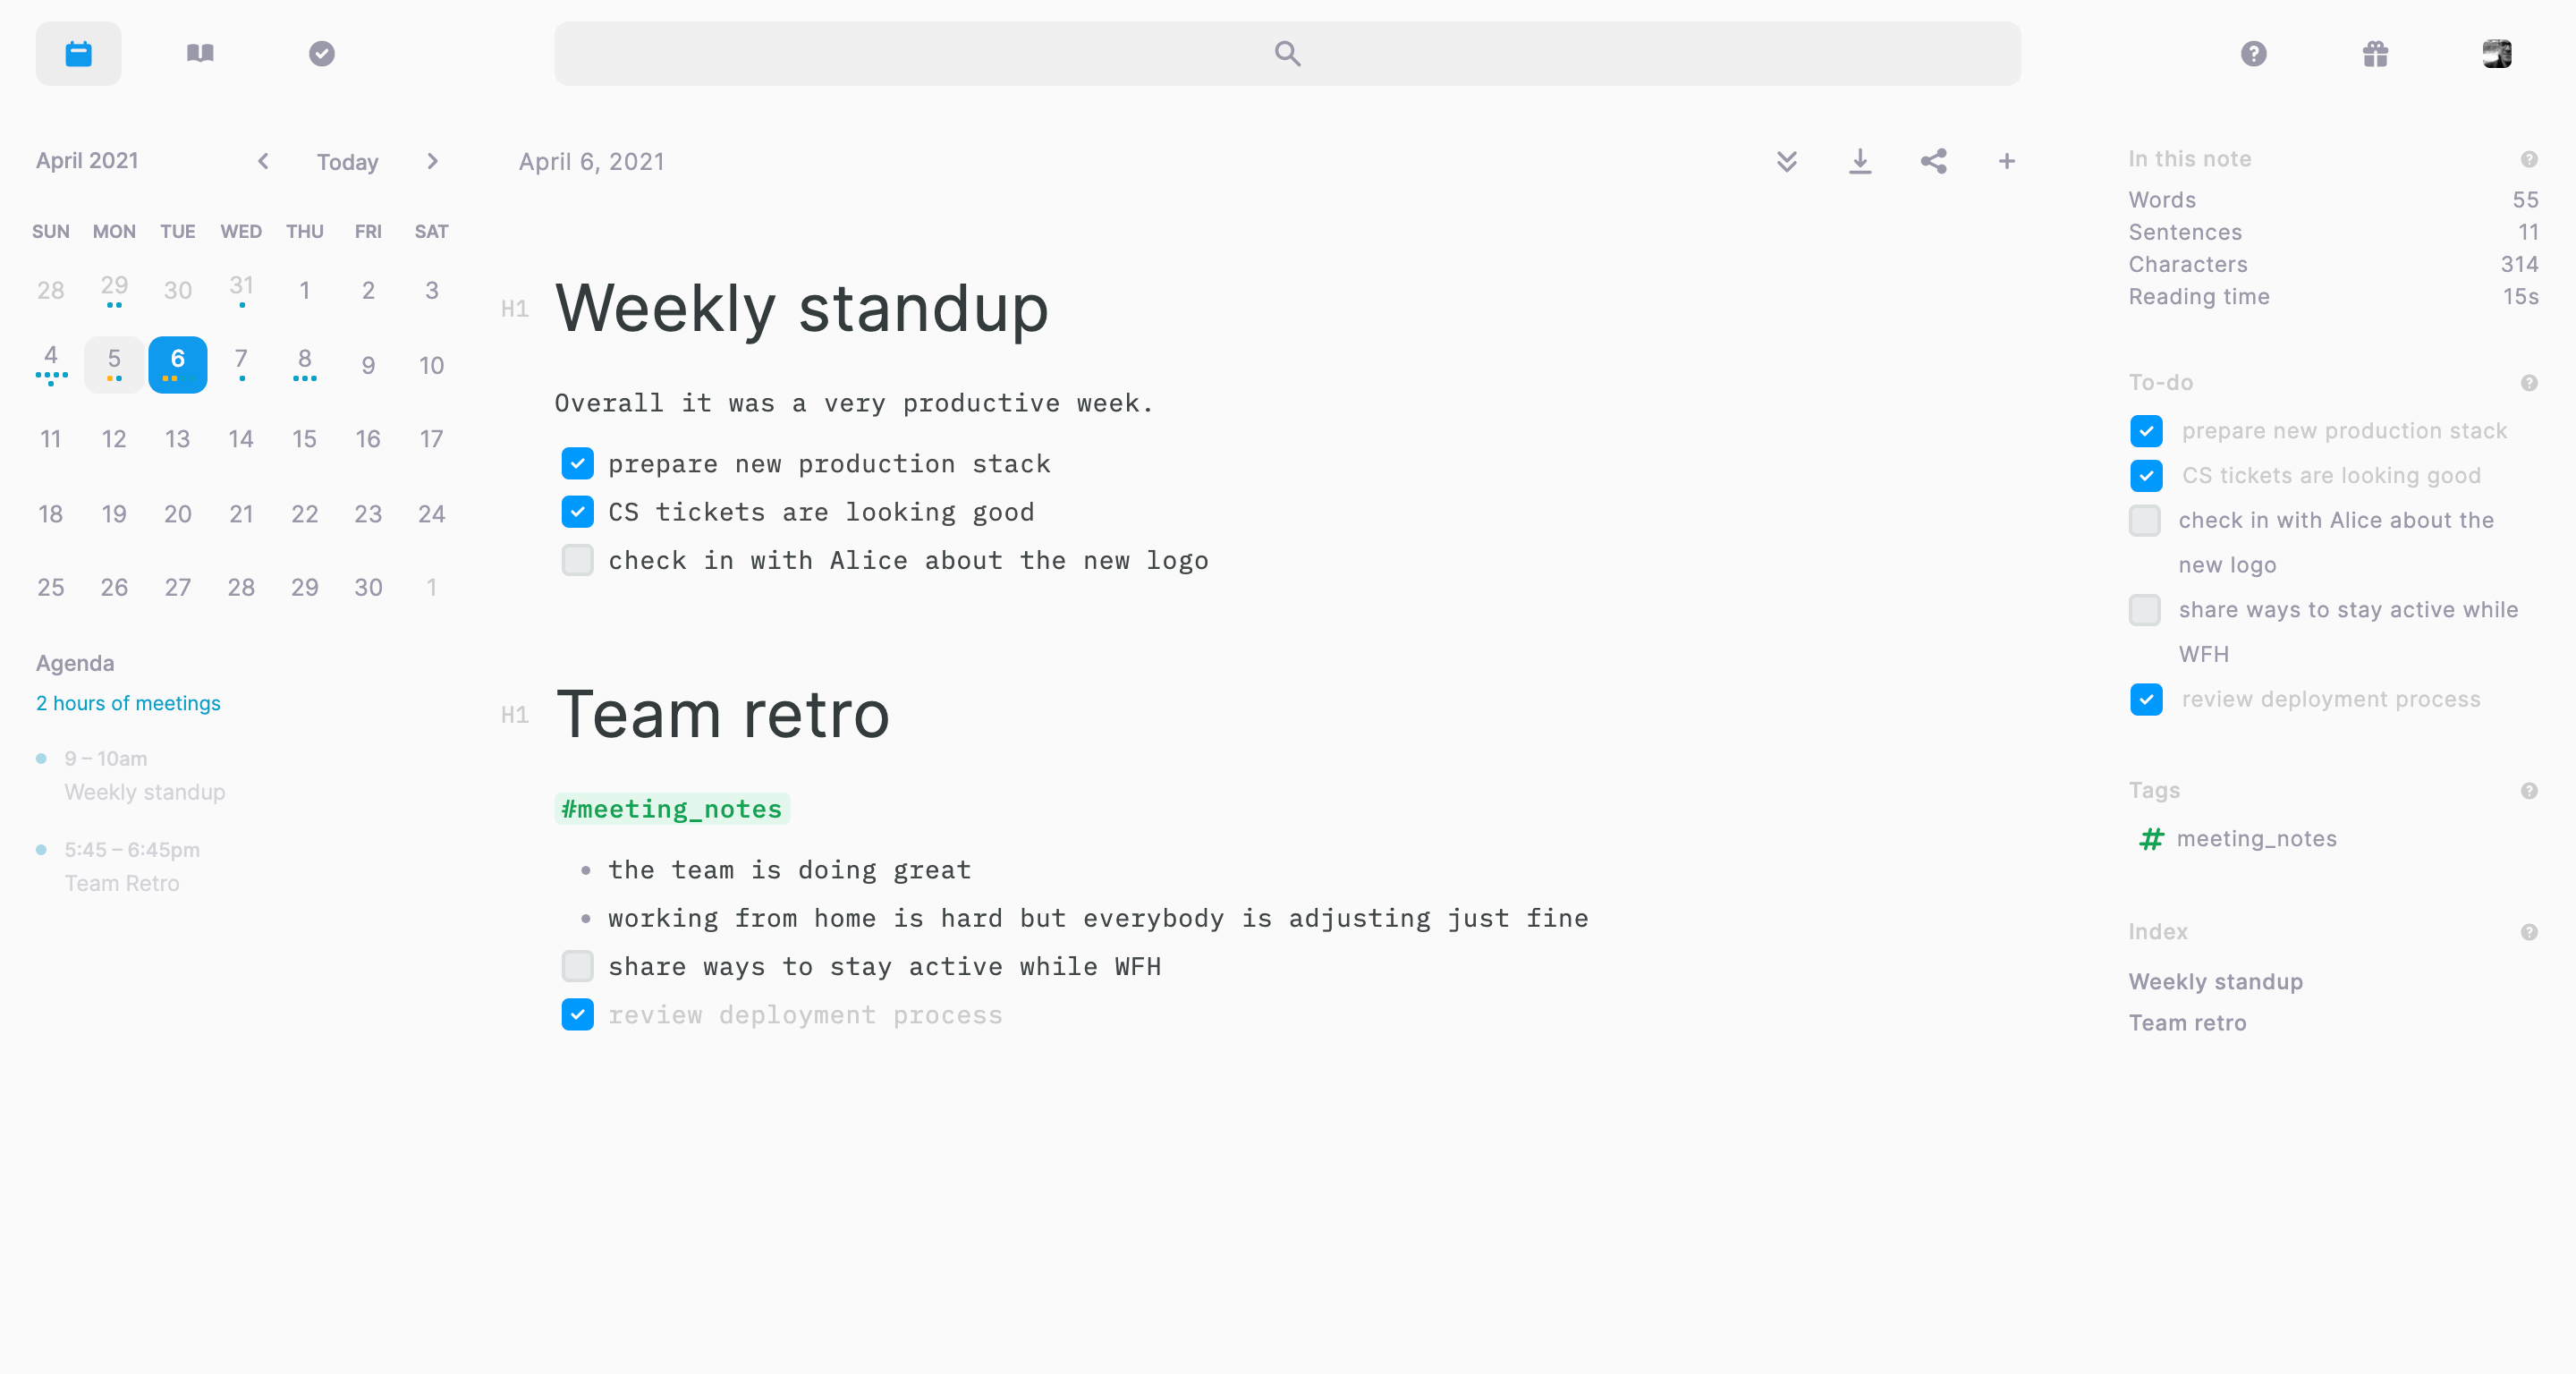Click the share note icon
Image resolution: width=2576 pixels, height=1374 pixels.
1933,161
